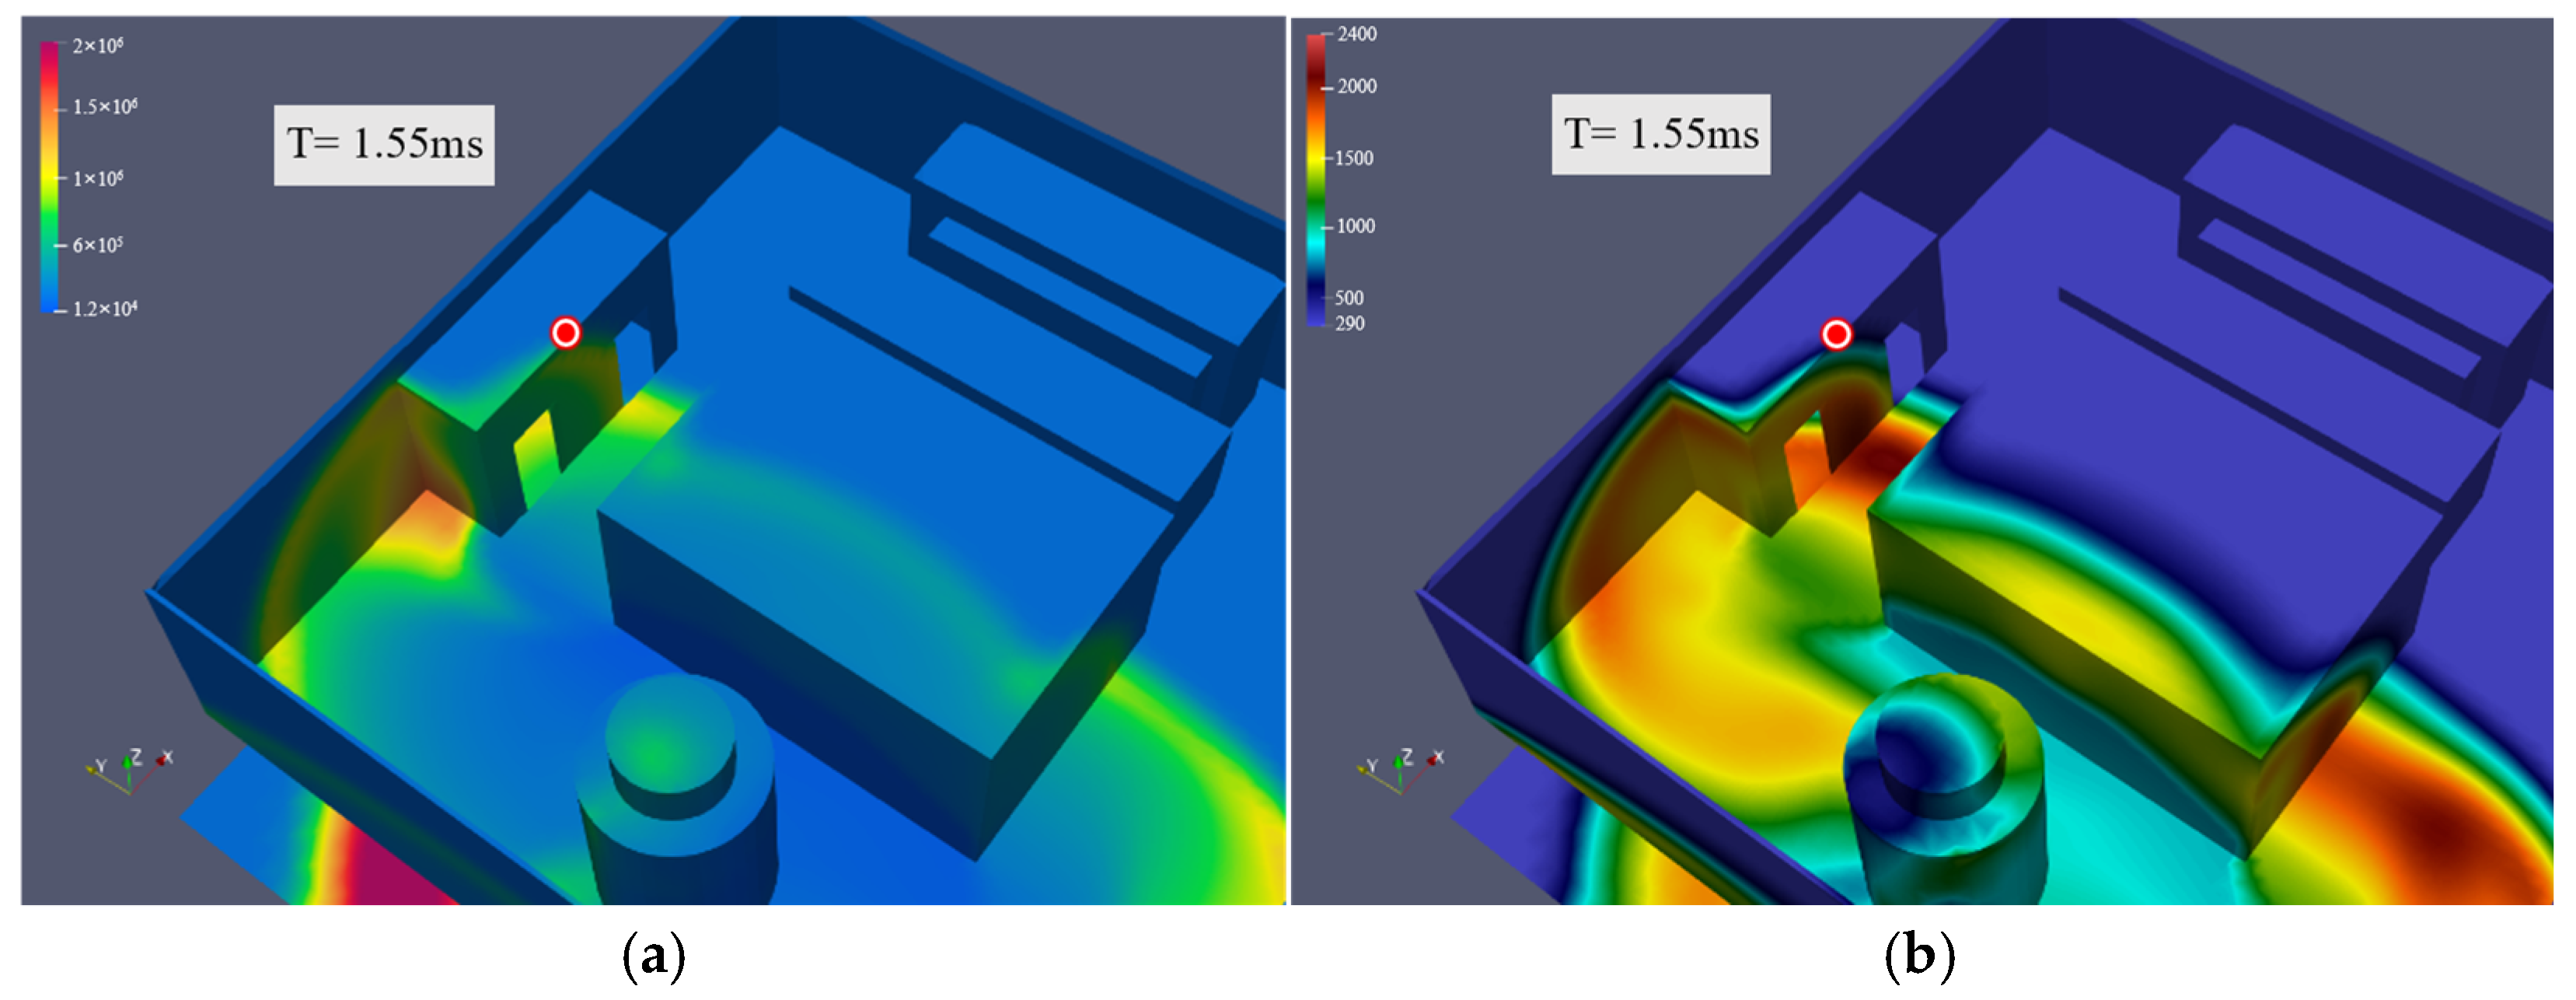Click the red circle marker in the temperature panel
This screenshot has height=1000, width=2576.
[1836, 334]
